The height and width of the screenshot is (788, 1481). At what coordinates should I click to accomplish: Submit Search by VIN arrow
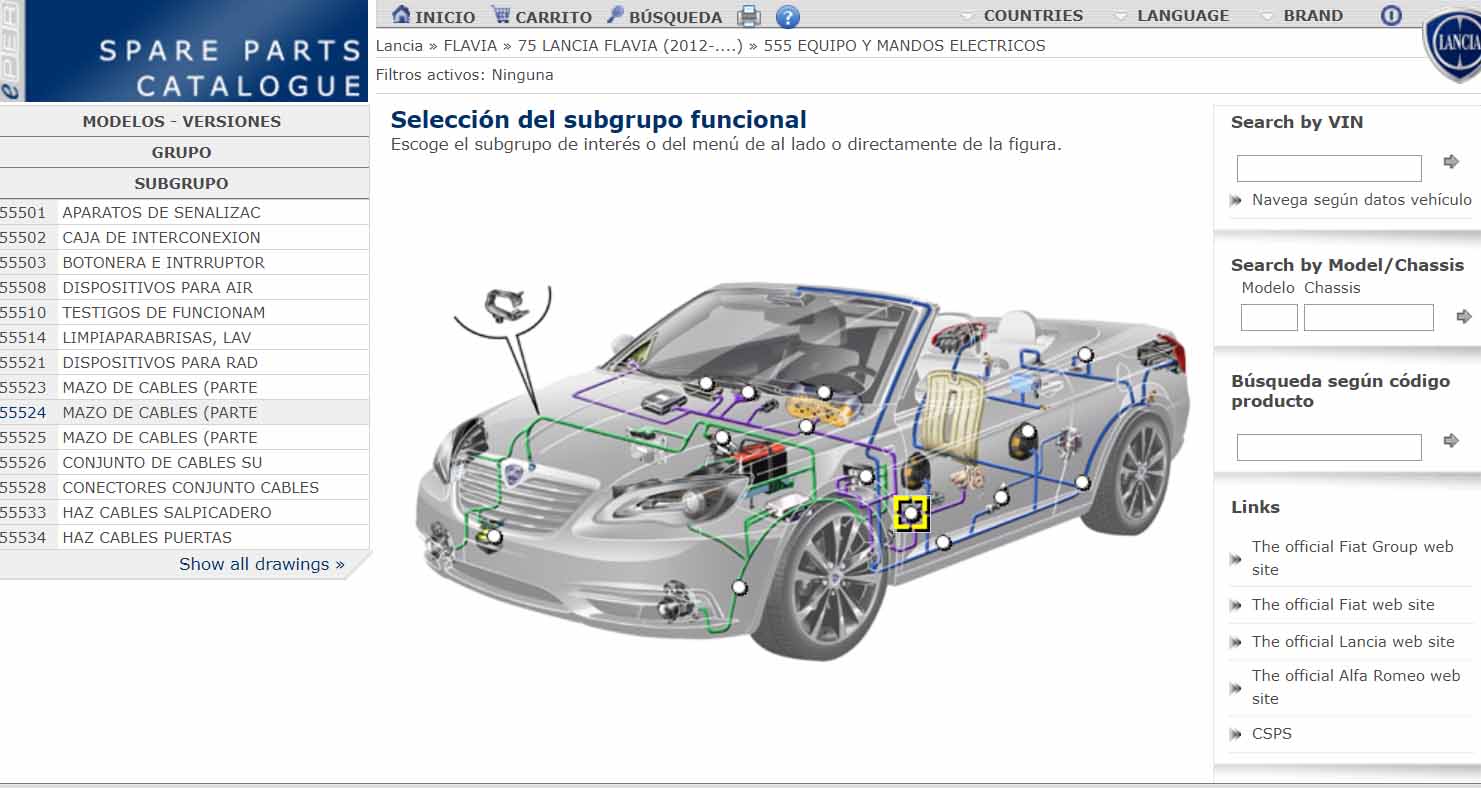tap(1451, 161)
